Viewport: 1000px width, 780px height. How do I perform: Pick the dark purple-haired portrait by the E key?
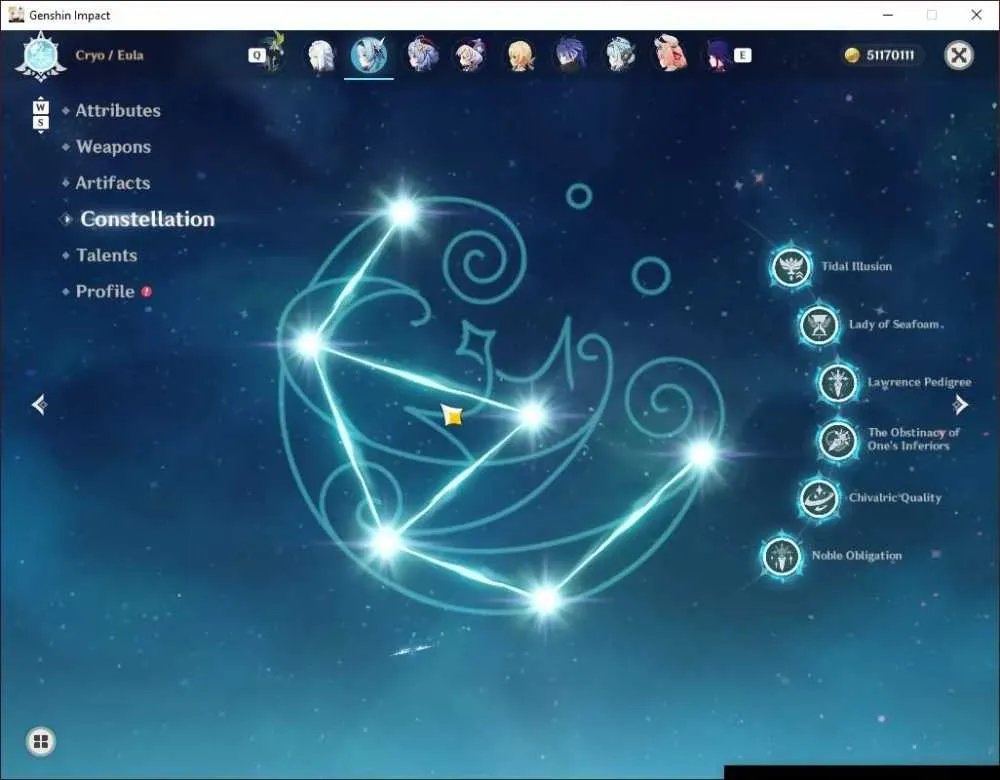click(x=718, y=55)
